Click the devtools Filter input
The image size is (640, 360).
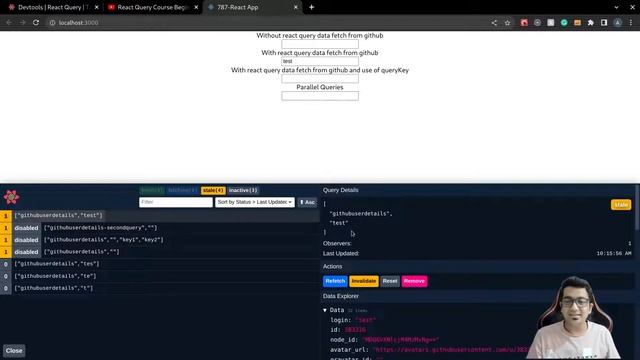point(176,202)
